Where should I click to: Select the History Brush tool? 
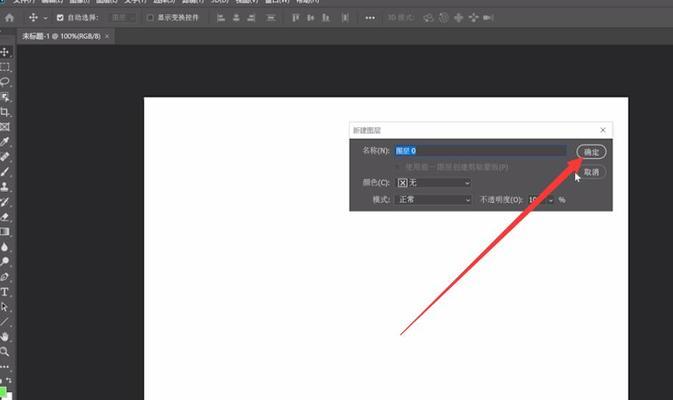(5, 202)
